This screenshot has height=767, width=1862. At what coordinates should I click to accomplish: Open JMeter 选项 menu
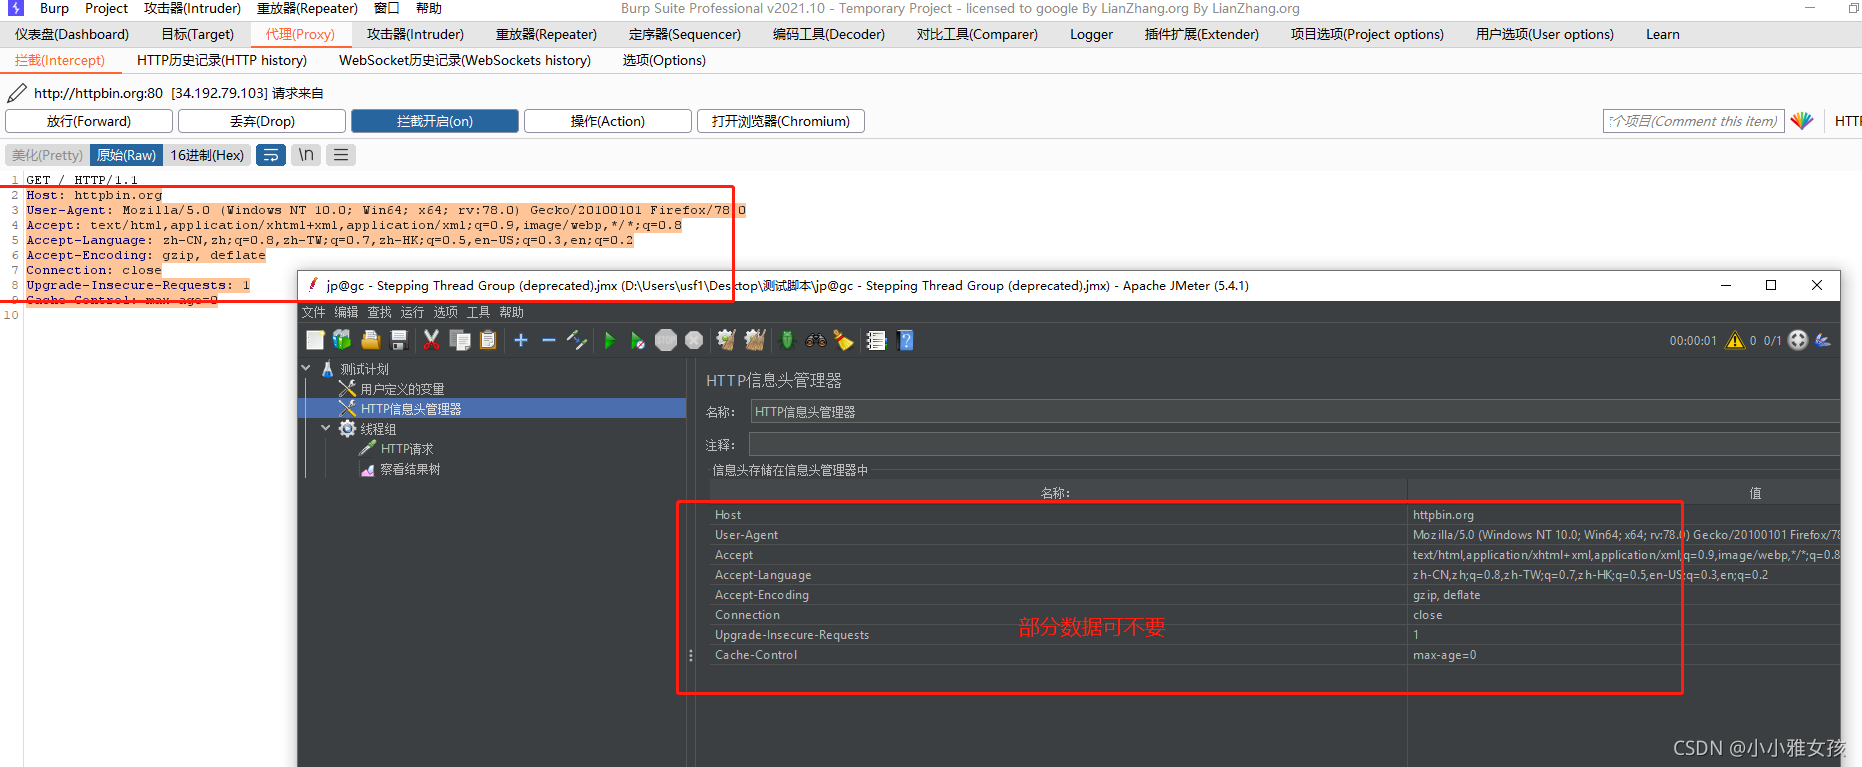coord(445,312)
